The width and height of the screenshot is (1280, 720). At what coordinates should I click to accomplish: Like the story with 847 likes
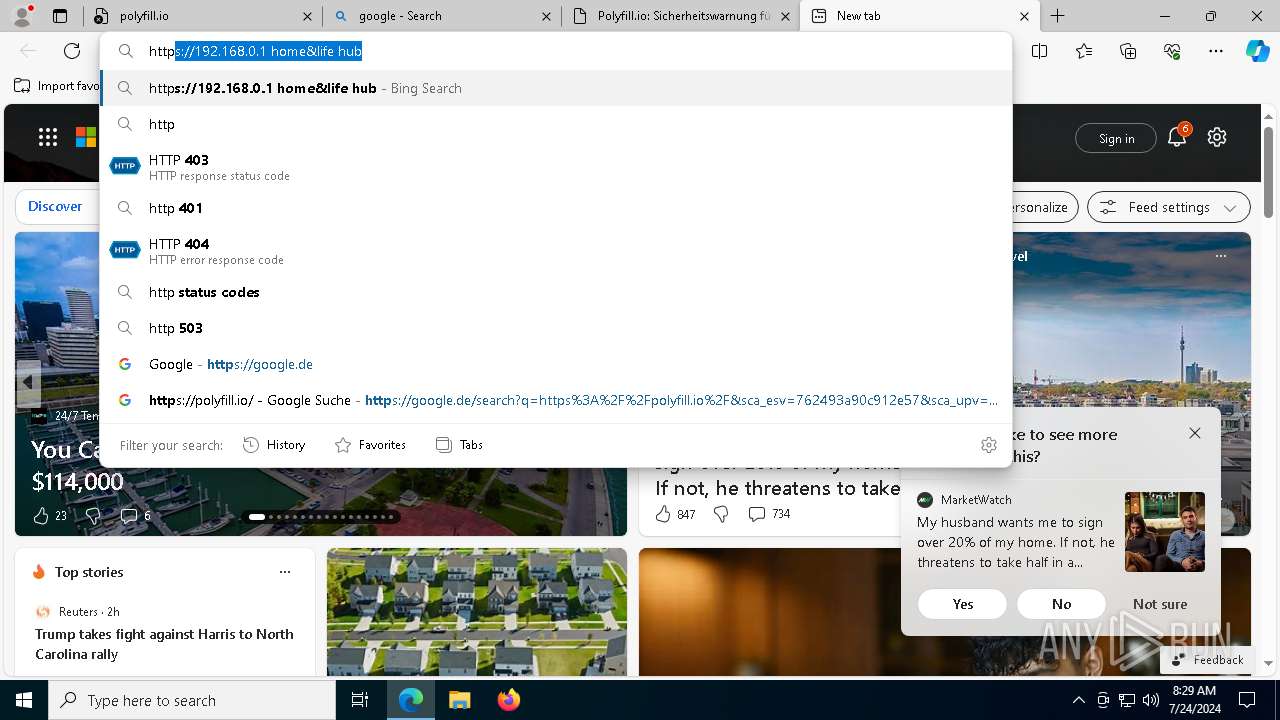[675, 514]
